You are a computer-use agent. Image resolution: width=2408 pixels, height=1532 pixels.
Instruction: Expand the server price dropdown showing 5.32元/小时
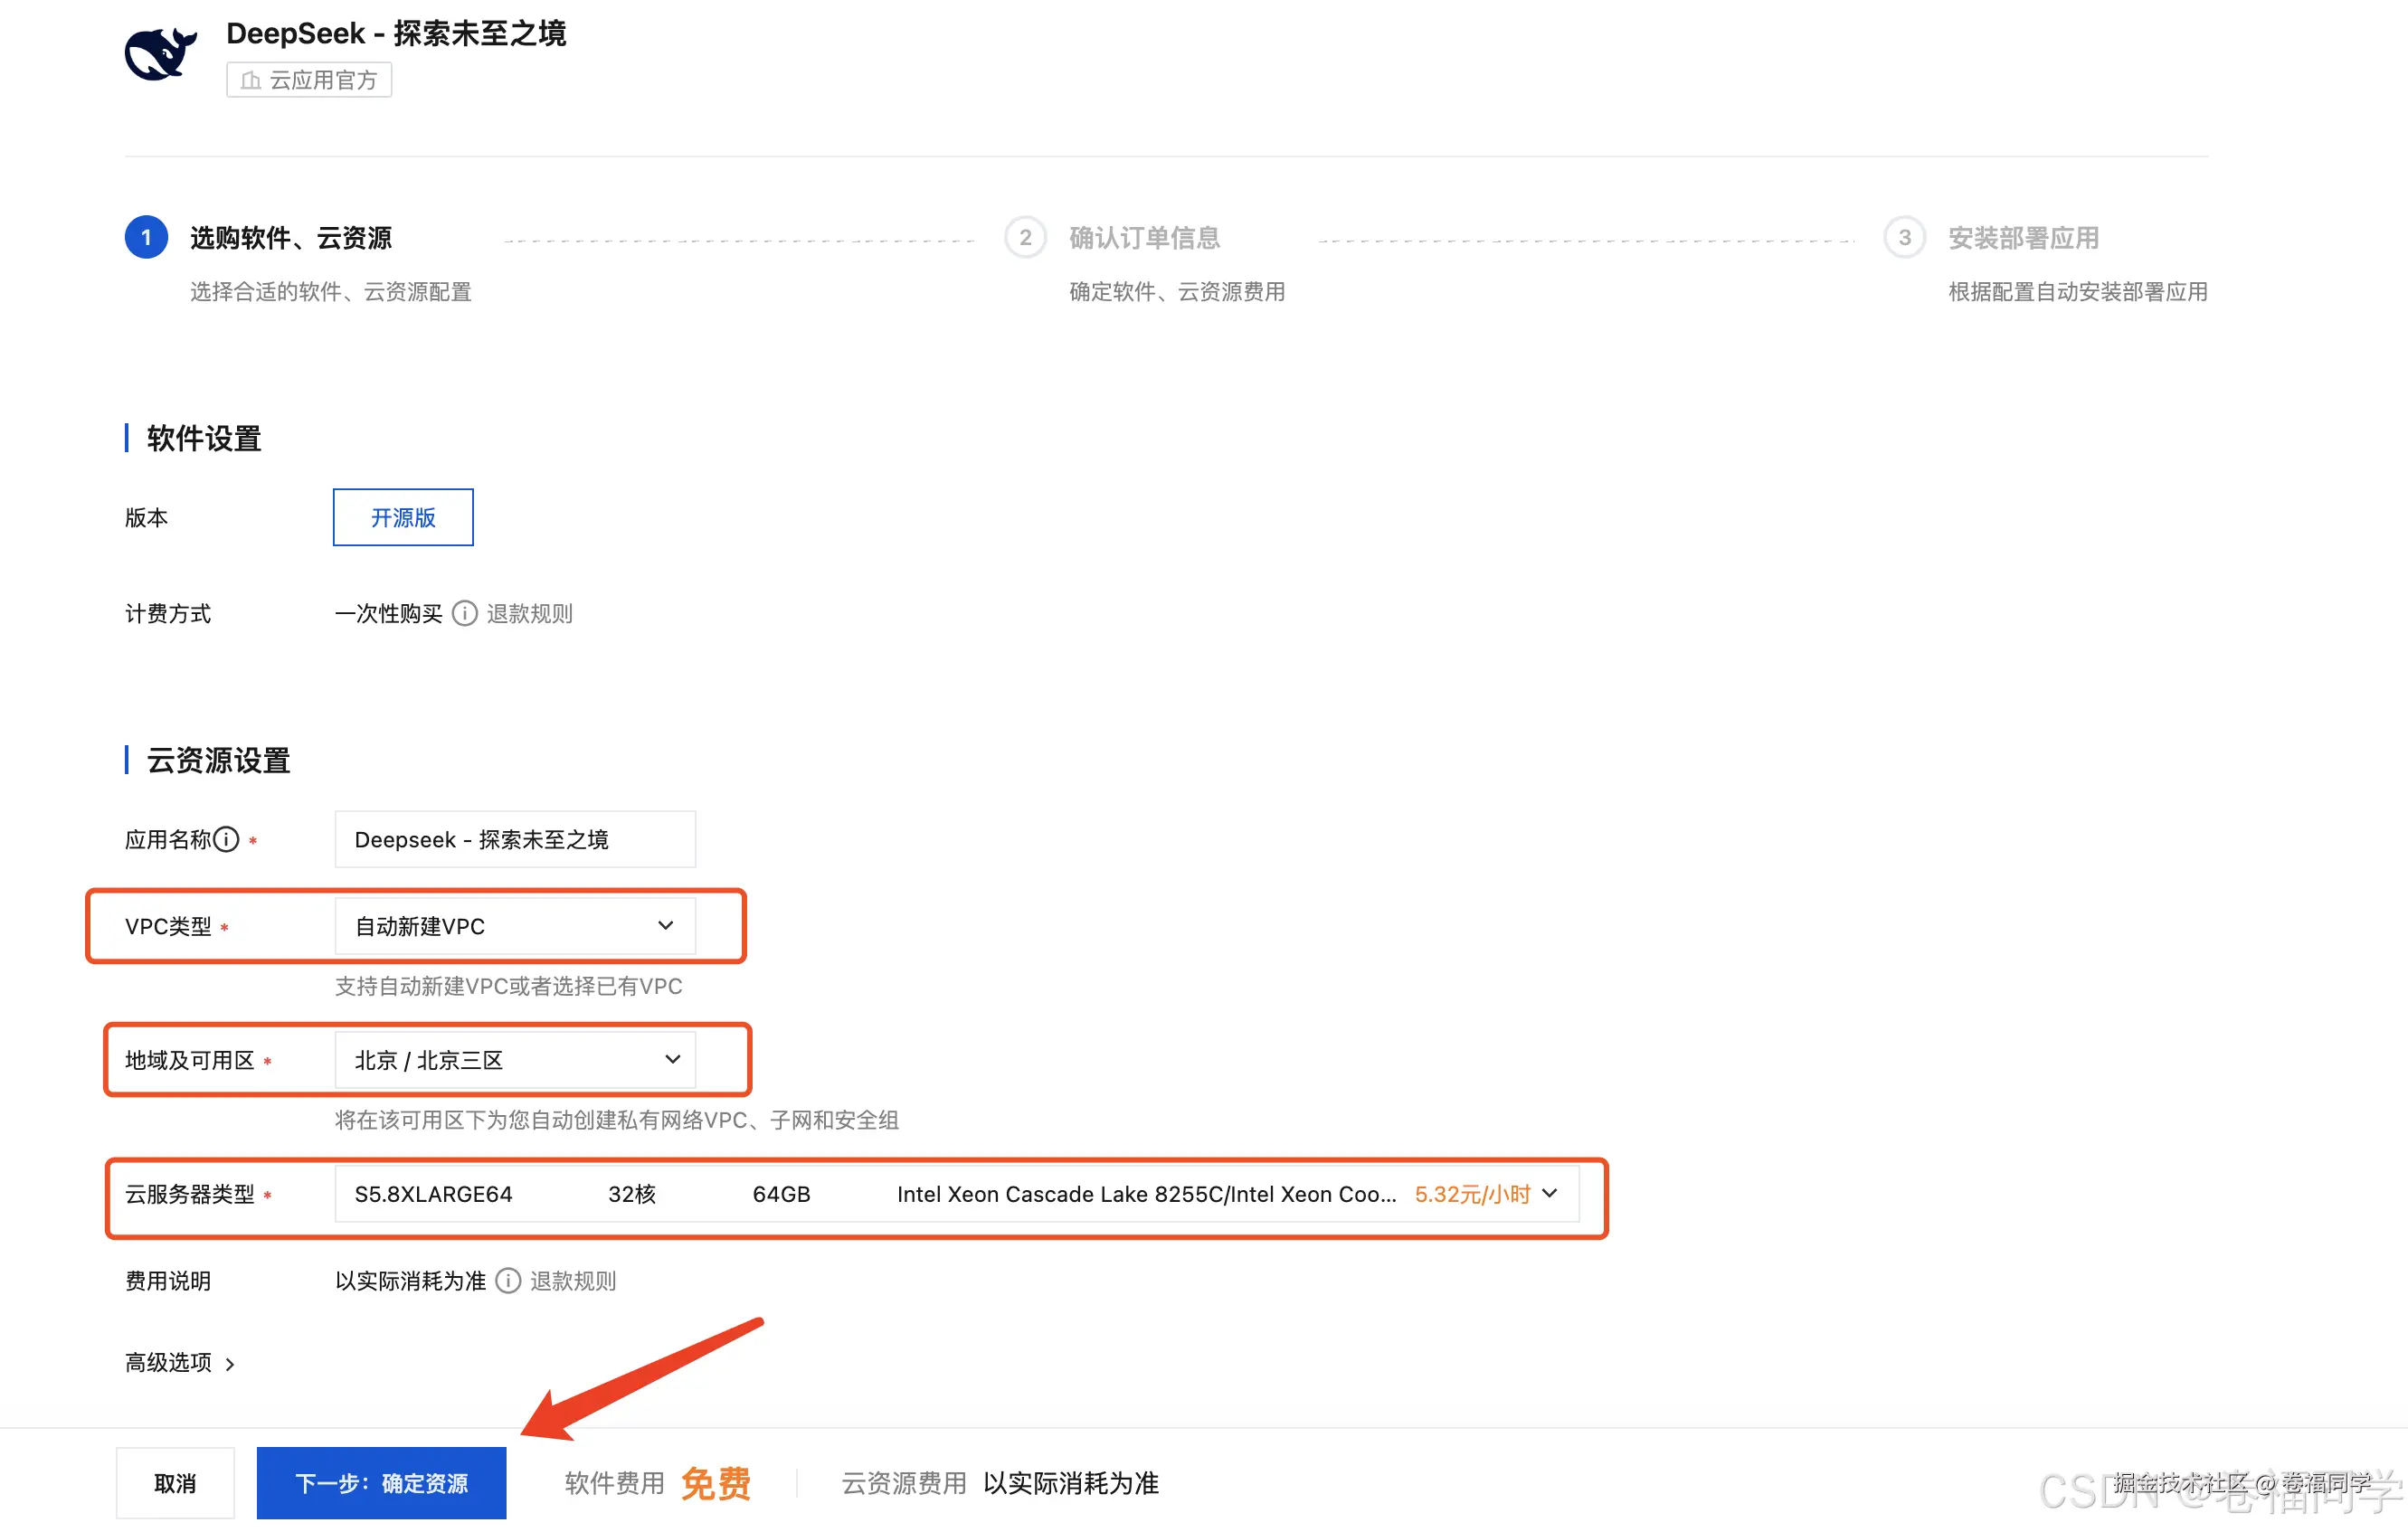click(1549, 1193)
